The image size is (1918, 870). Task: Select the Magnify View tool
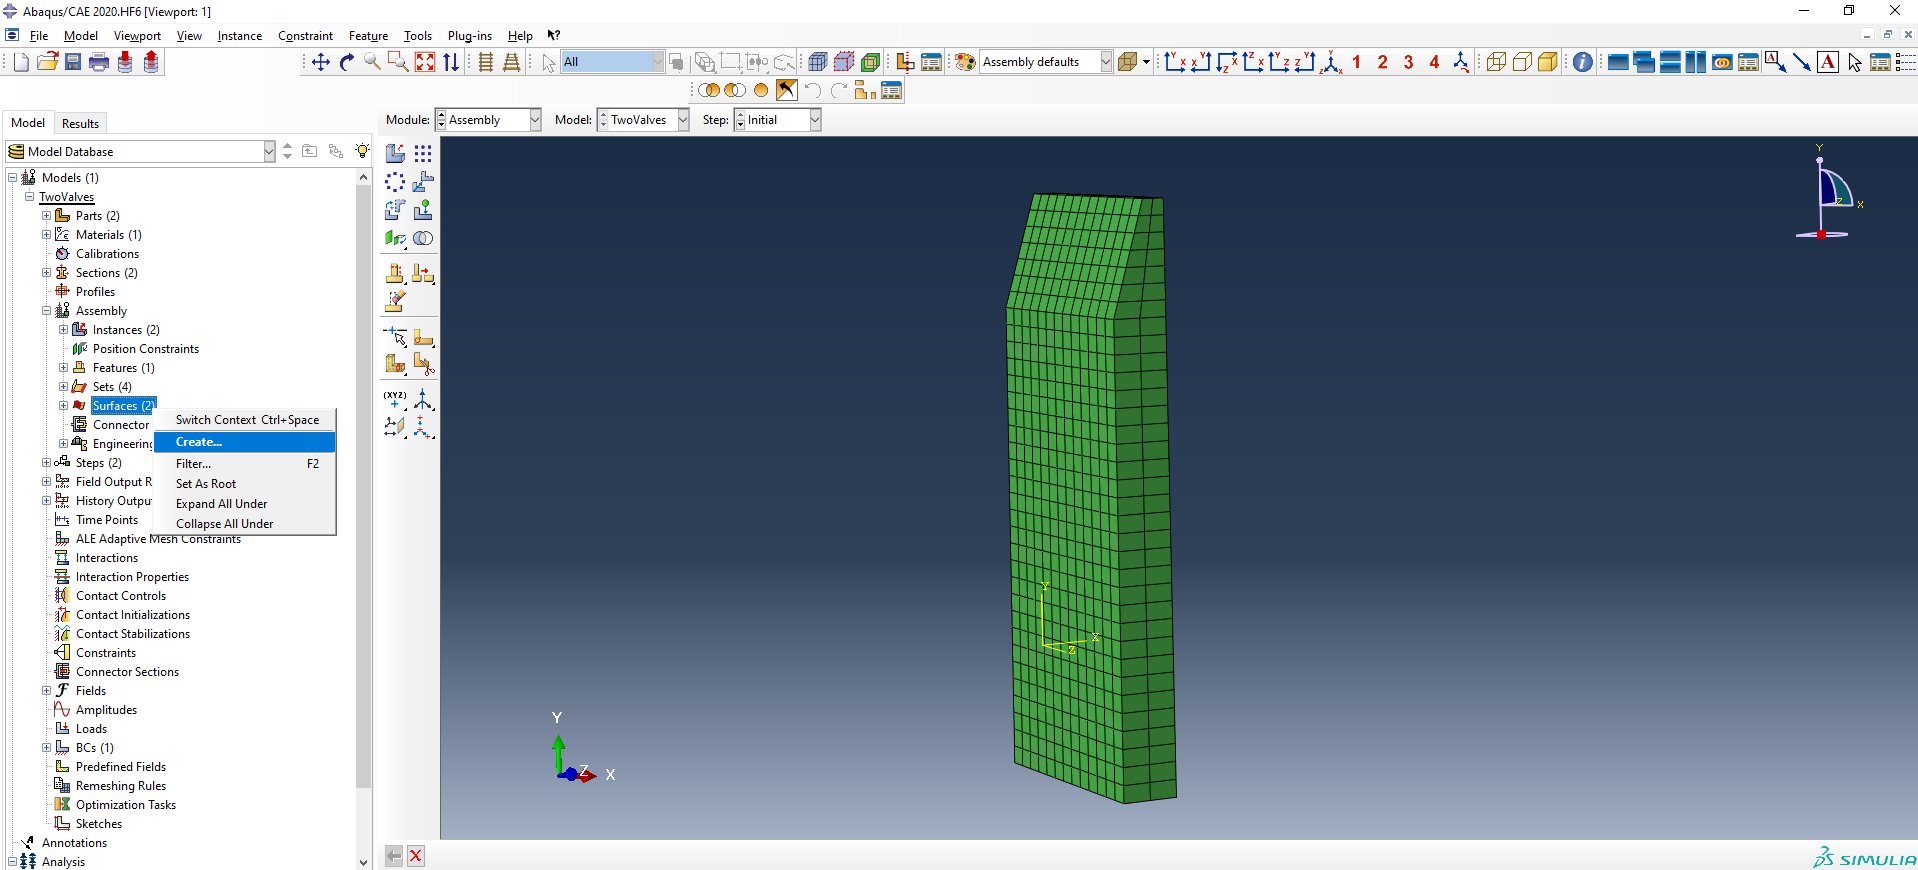click(x=372, y=62)
